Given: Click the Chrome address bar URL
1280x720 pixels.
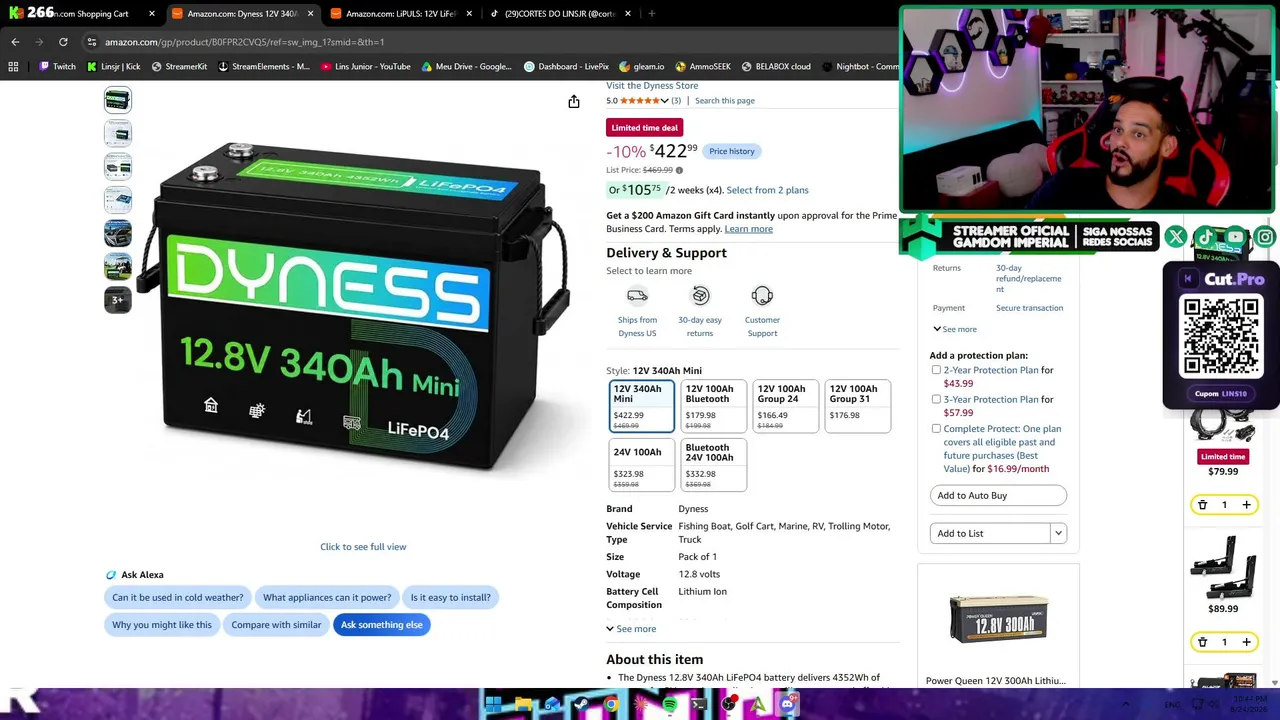Looking at the screenshot, I should coord(245,42).
